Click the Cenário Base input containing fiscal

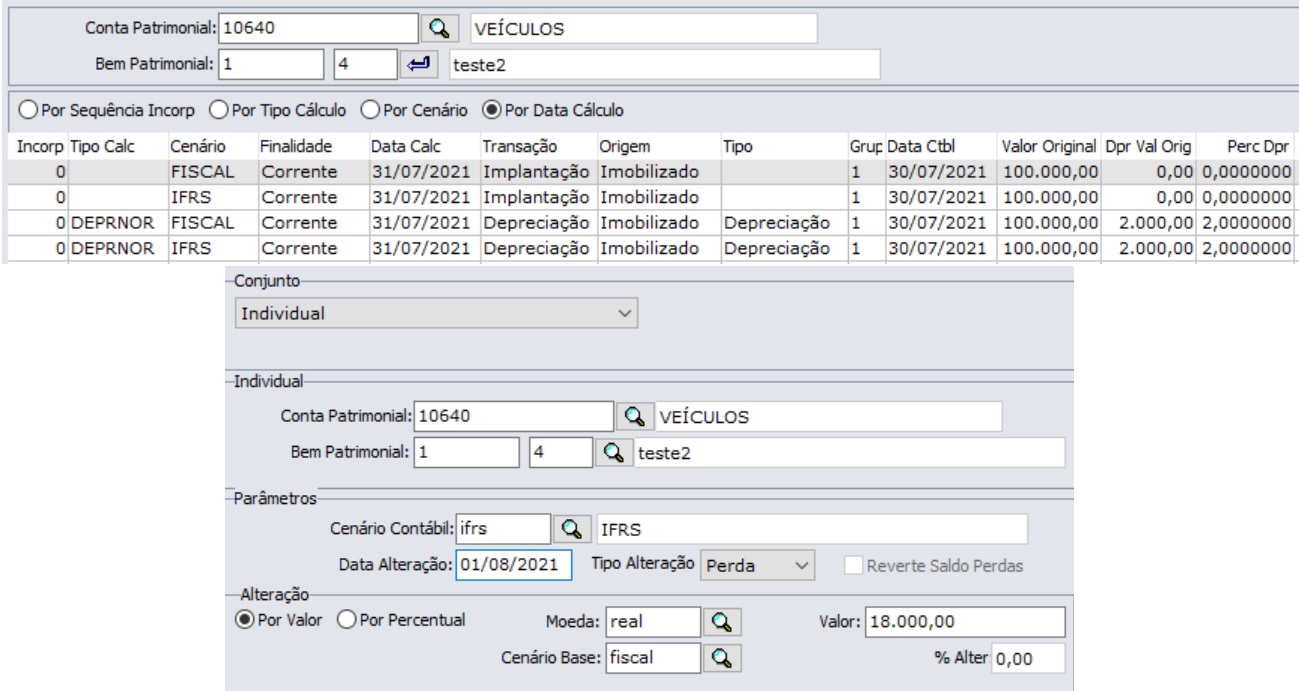[x=651, y=657]
